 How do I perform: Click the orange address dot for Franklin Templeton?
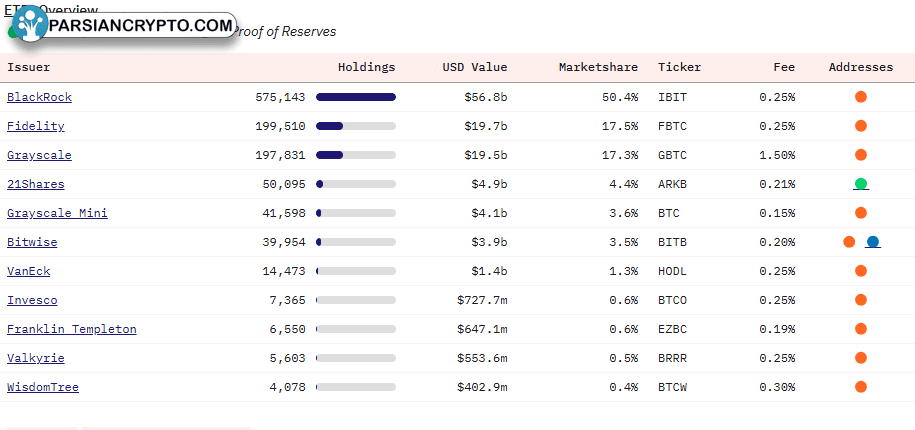click(861, 329)
